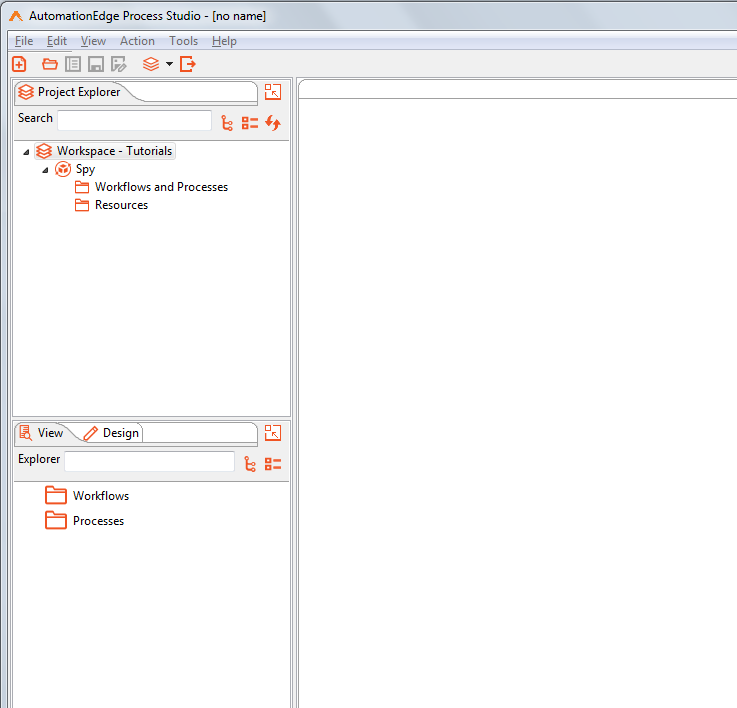Switch to the Design tab
Screen dimensions: 737x708
120,433
